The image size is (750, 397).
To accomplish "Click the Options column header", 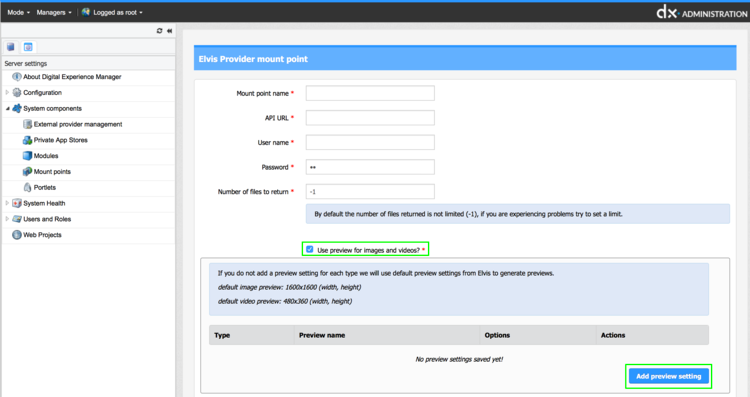I will tap(538, 335).
